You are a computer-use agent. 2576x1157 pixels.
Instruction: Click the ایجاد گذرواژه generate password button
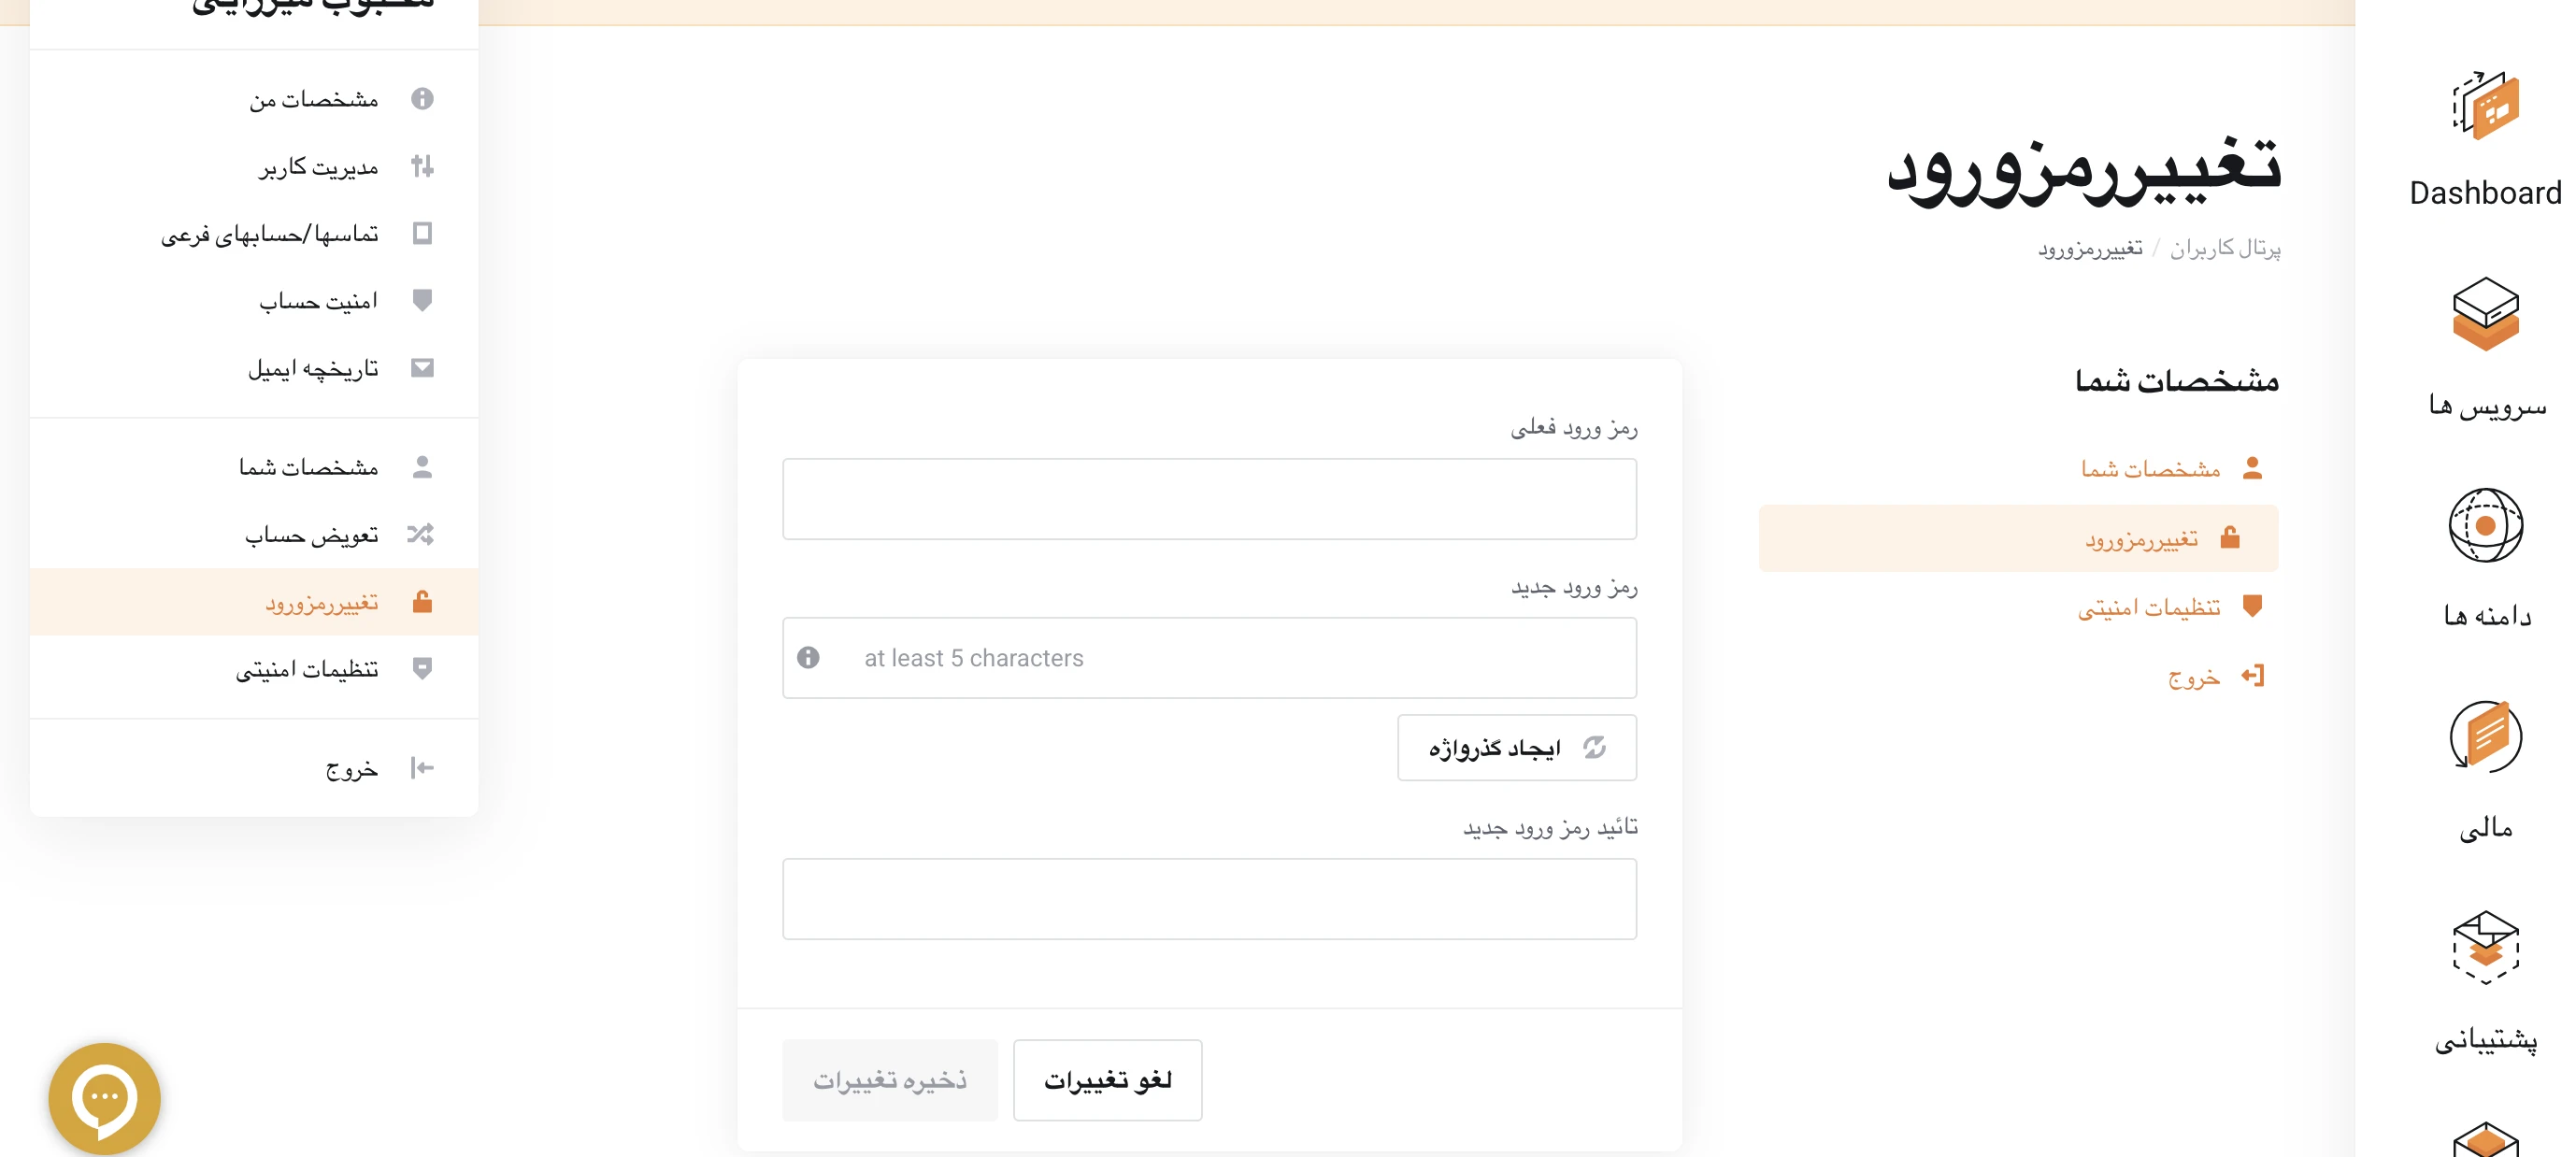(1517, 747)
